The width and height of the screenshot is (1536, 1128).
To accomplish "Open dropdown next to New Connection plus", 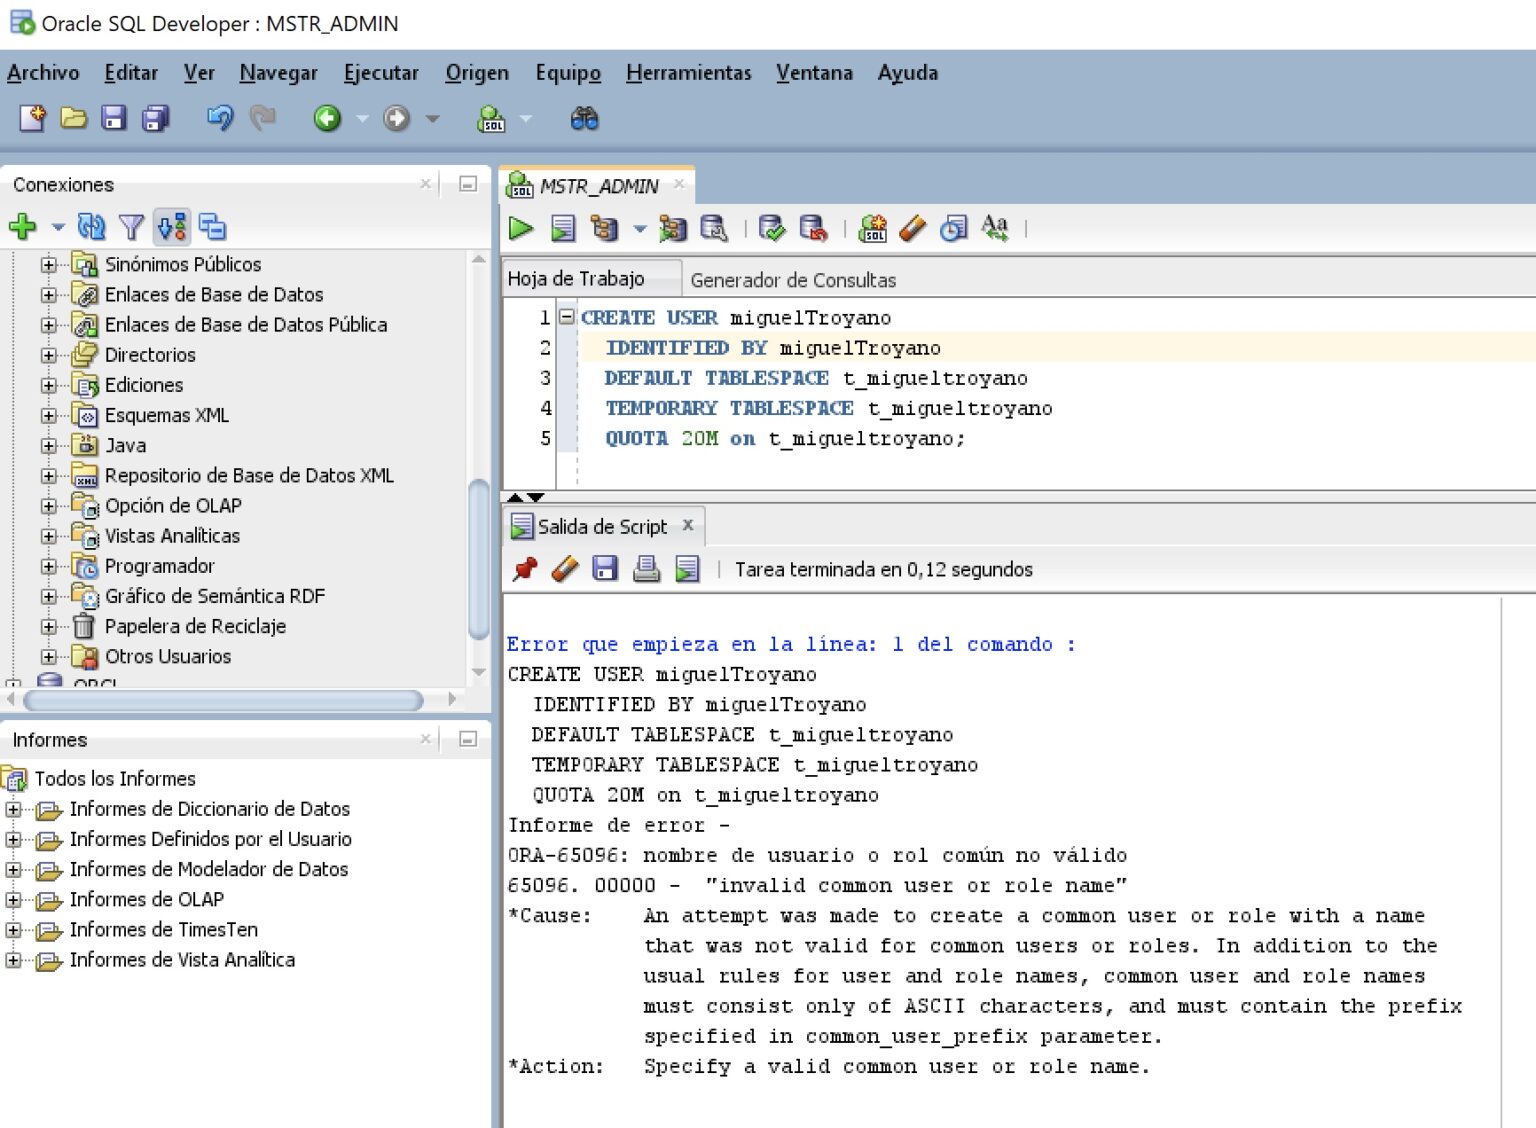I will coord(58,227).
